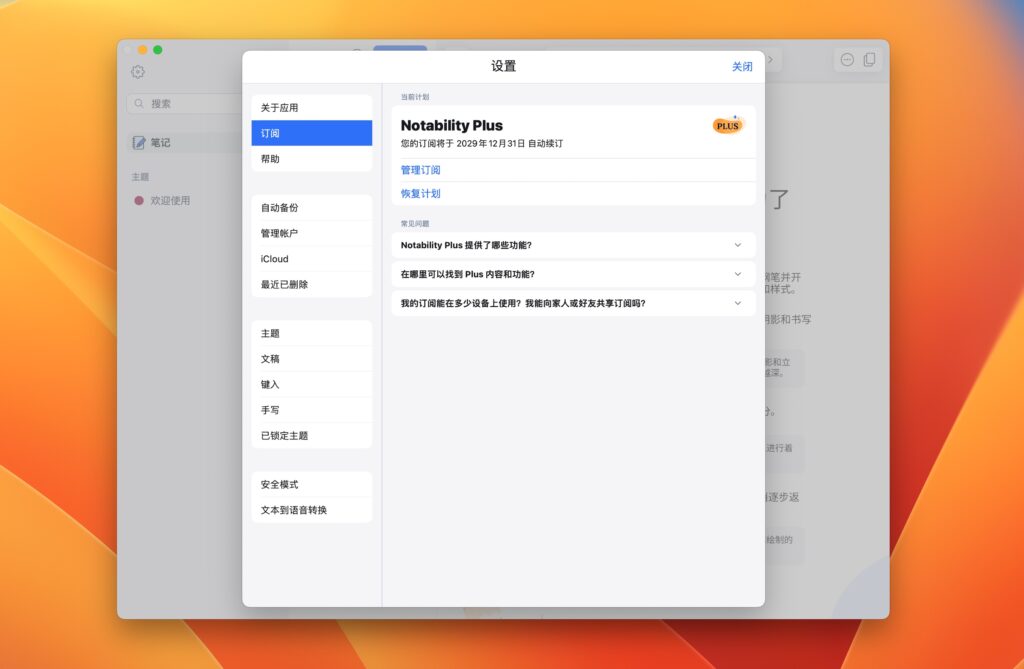Viewport: 1024px width, 669px height.
Task: Click the page-copy icon in the top toolbar
Action: click(867, 59)
